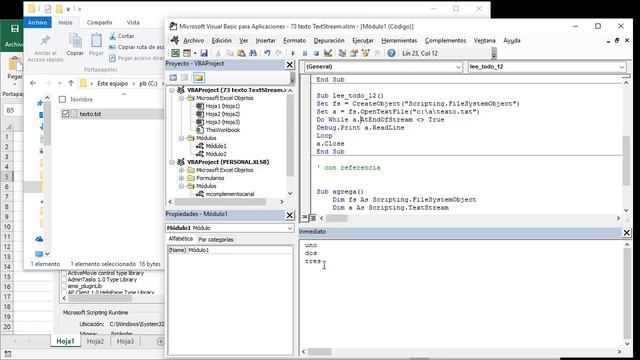The width and height of the screenshot is (640, 360).
Task: Add a new sheet with plus button
Action: click(160, 341)
